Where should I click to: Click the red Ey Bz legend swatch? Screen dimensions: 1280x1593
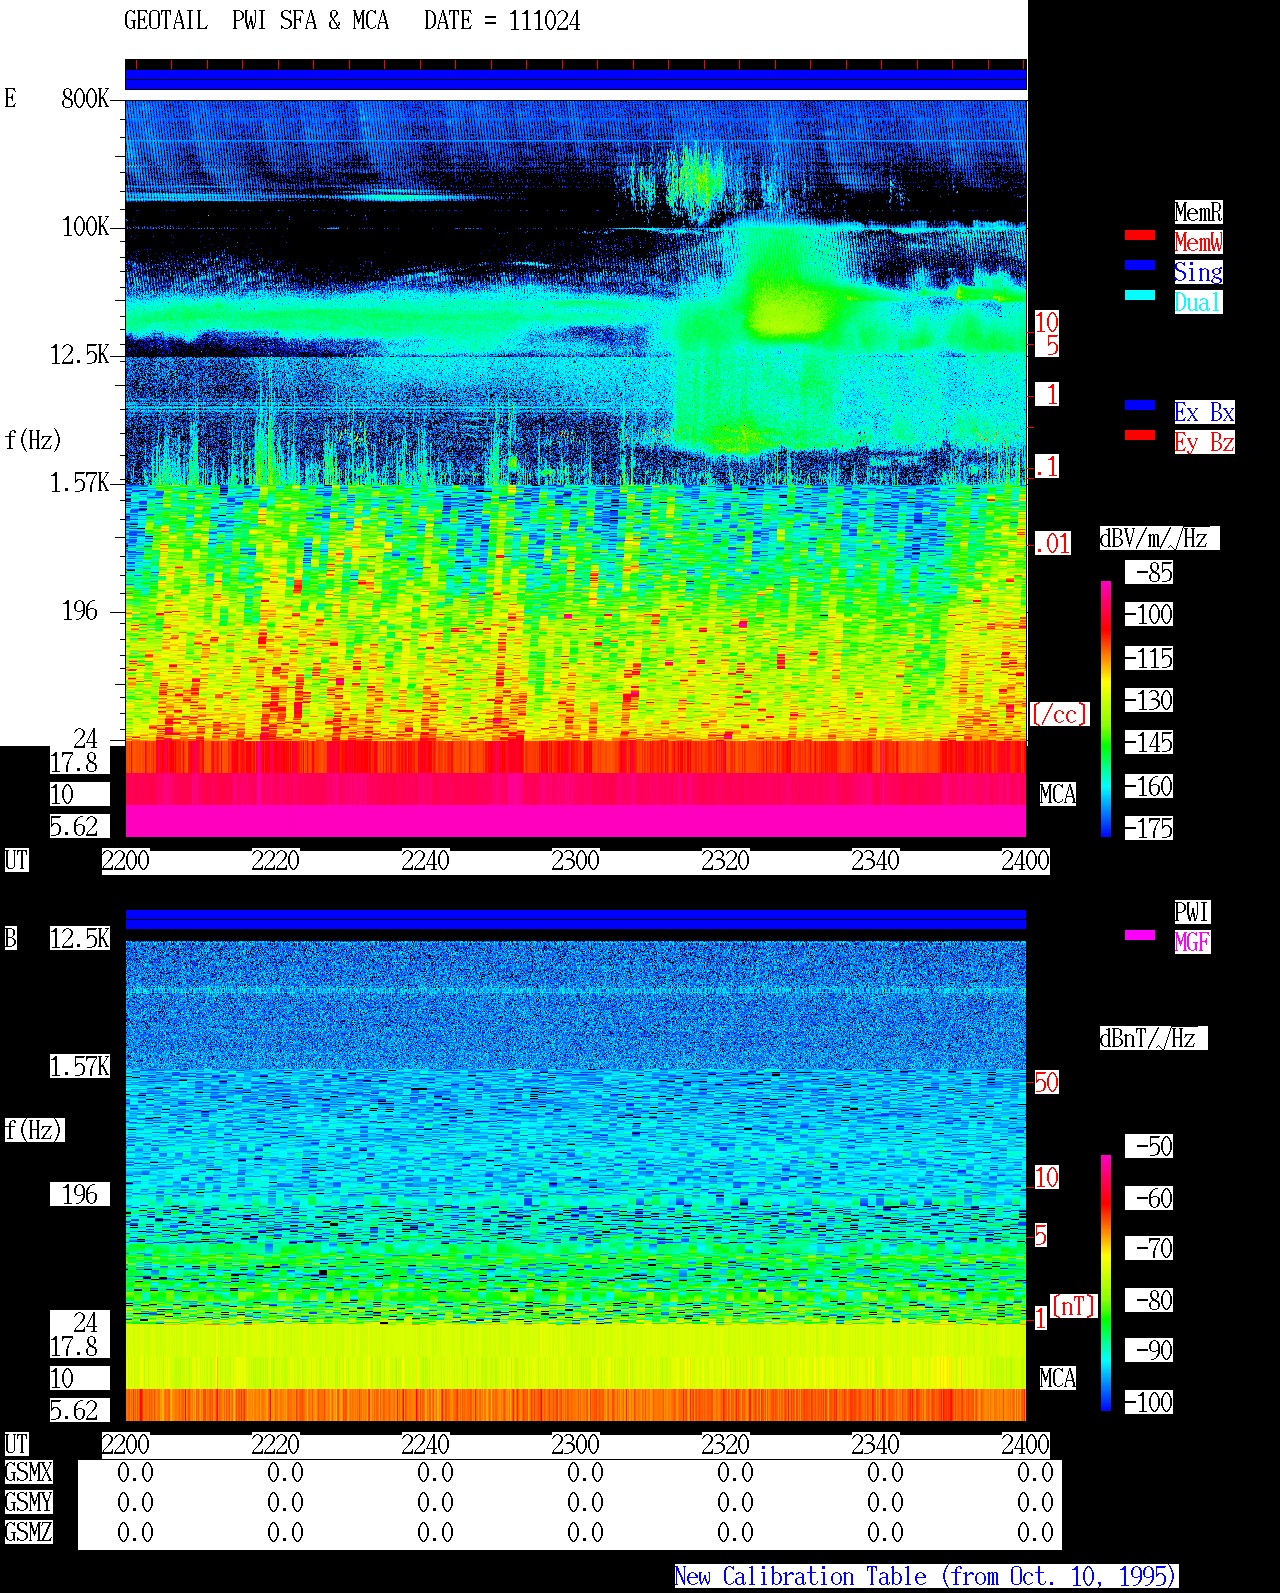(x=1140, y=436)
